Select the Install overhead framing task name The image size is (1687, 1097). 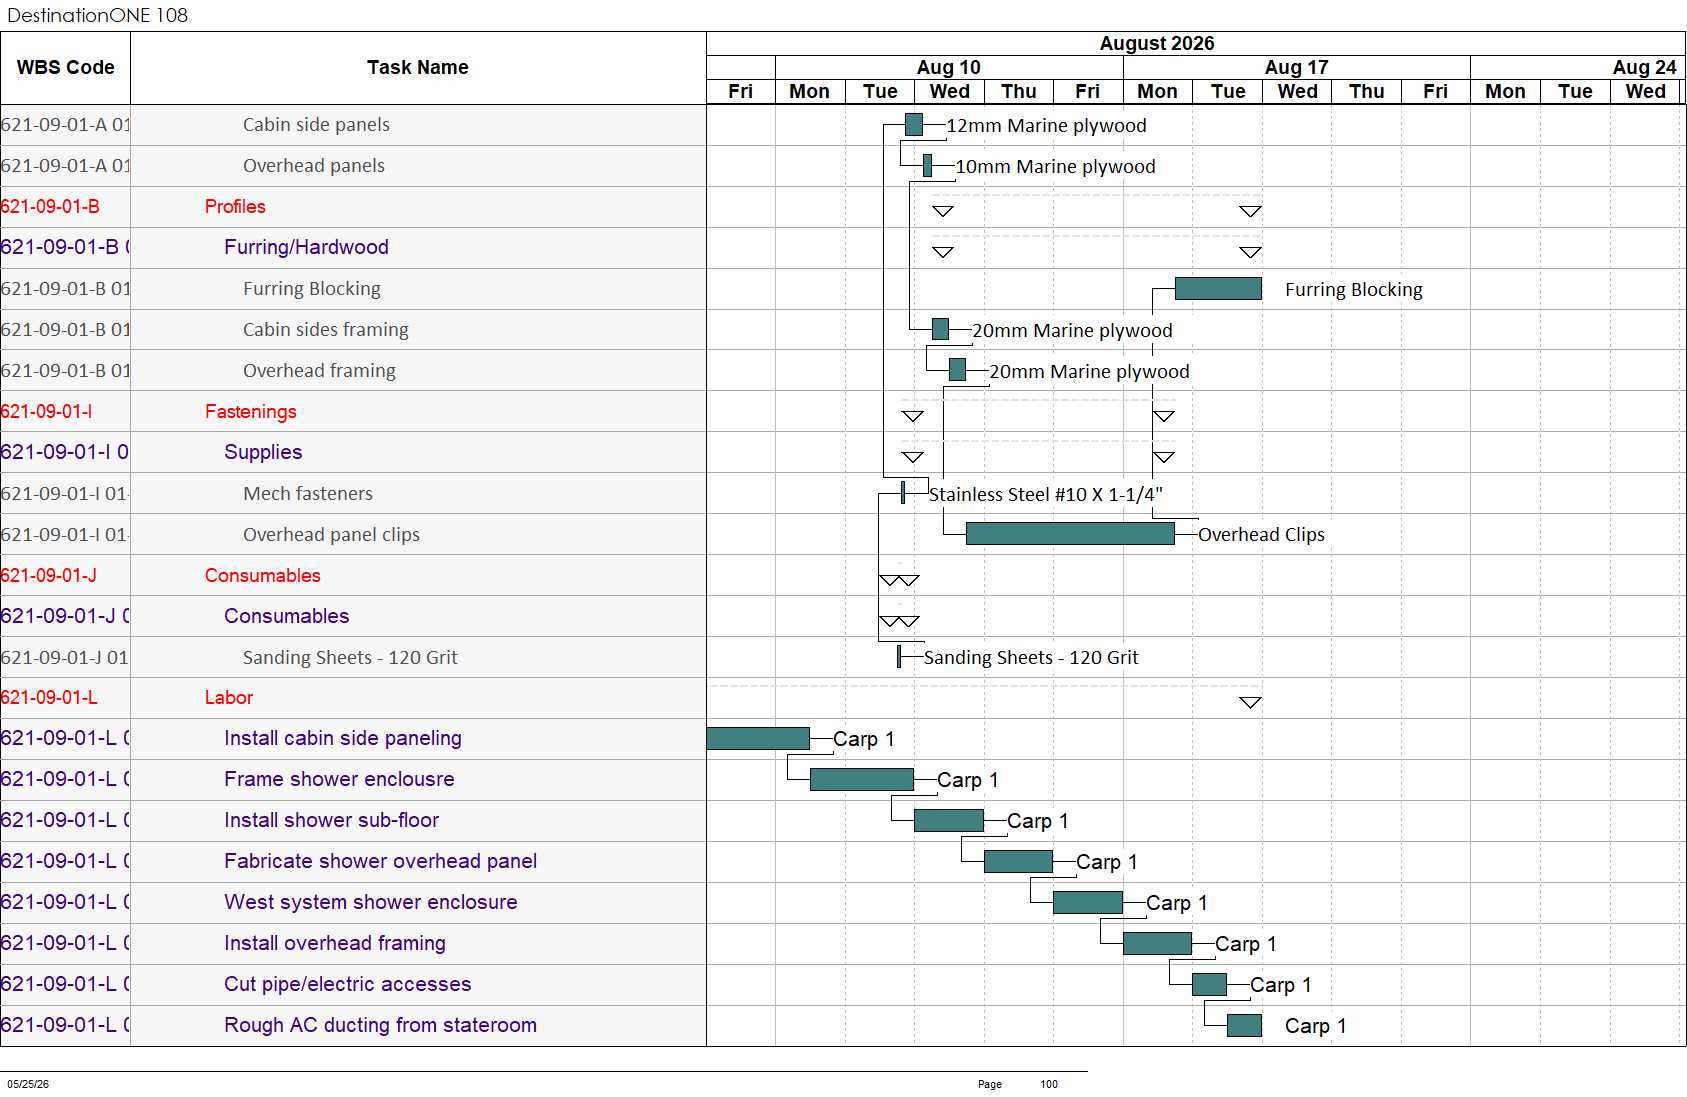click(335, 943)
